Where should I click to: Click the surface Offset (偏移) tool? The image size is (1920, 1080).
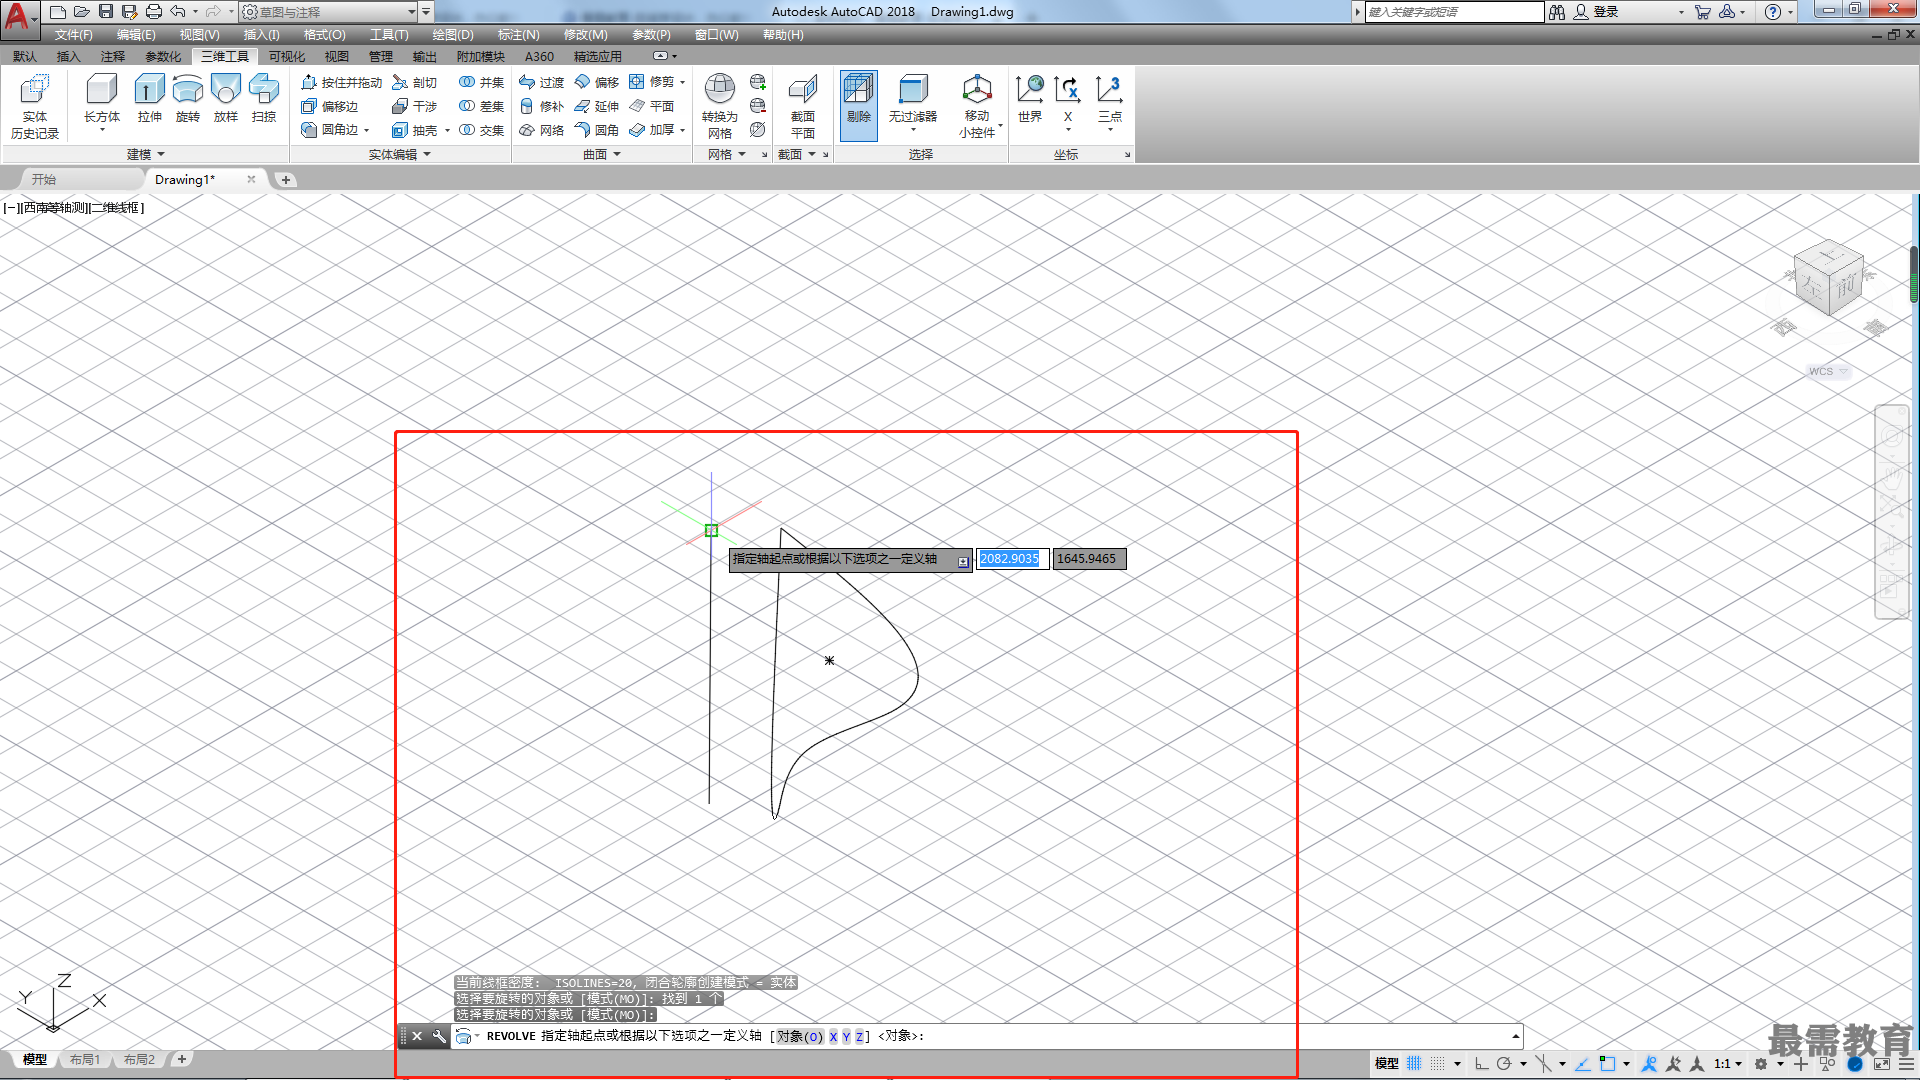pos(597,82)
